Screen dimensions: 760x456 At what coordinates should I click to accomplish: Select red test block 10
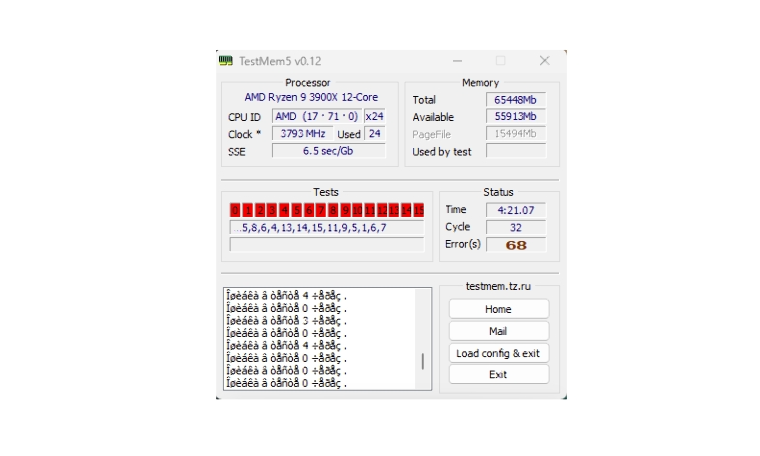tap(358, 210)
